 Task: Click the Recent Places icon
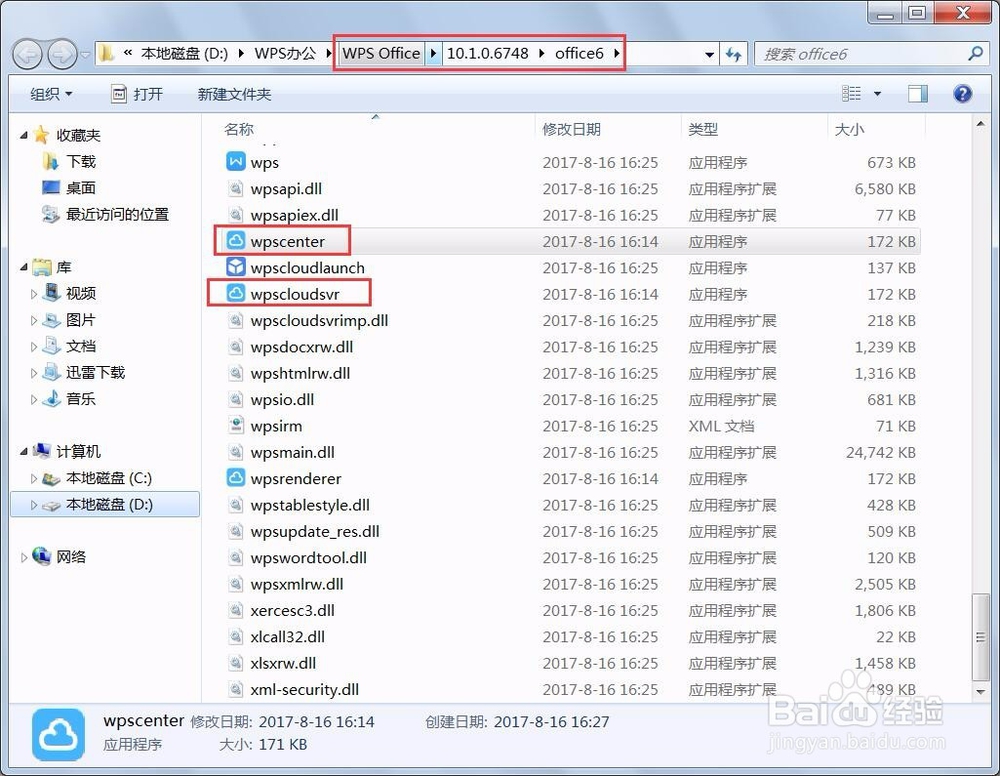[x=50, y=214]
